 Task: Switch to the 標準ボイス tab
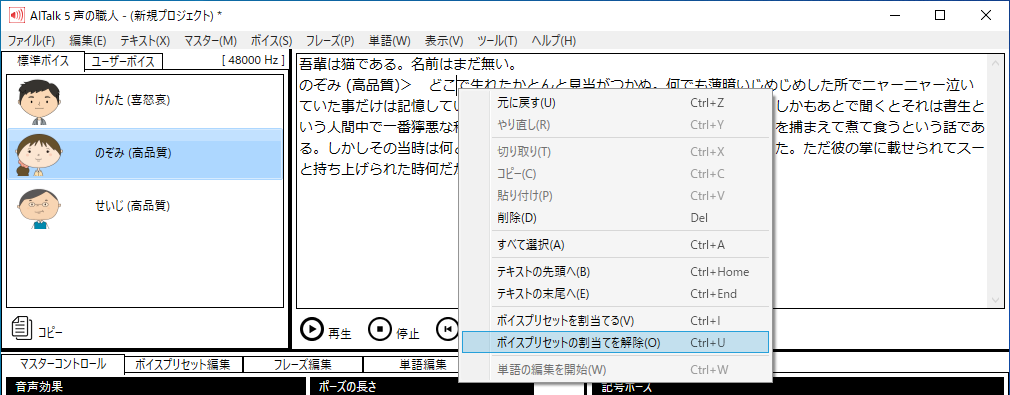coord(43,61)
